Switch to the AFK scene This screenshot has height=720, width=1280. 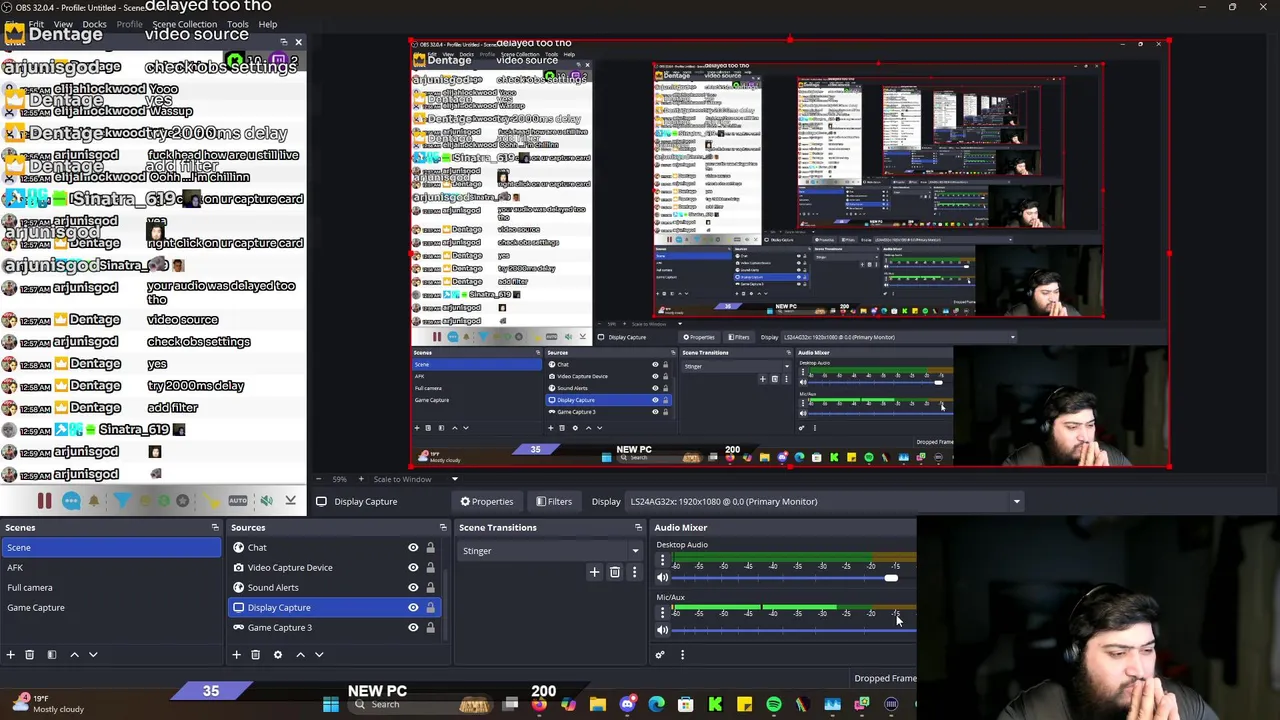point(110,568)
